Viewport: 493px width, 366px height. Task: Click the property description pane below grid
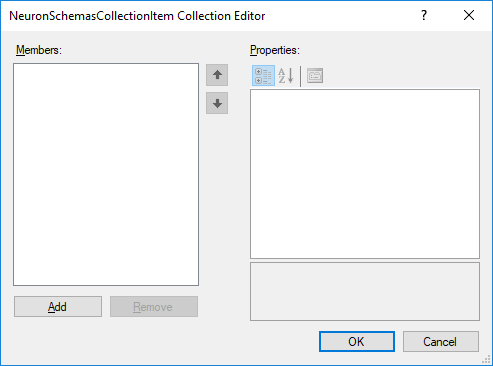click(365, 292)
